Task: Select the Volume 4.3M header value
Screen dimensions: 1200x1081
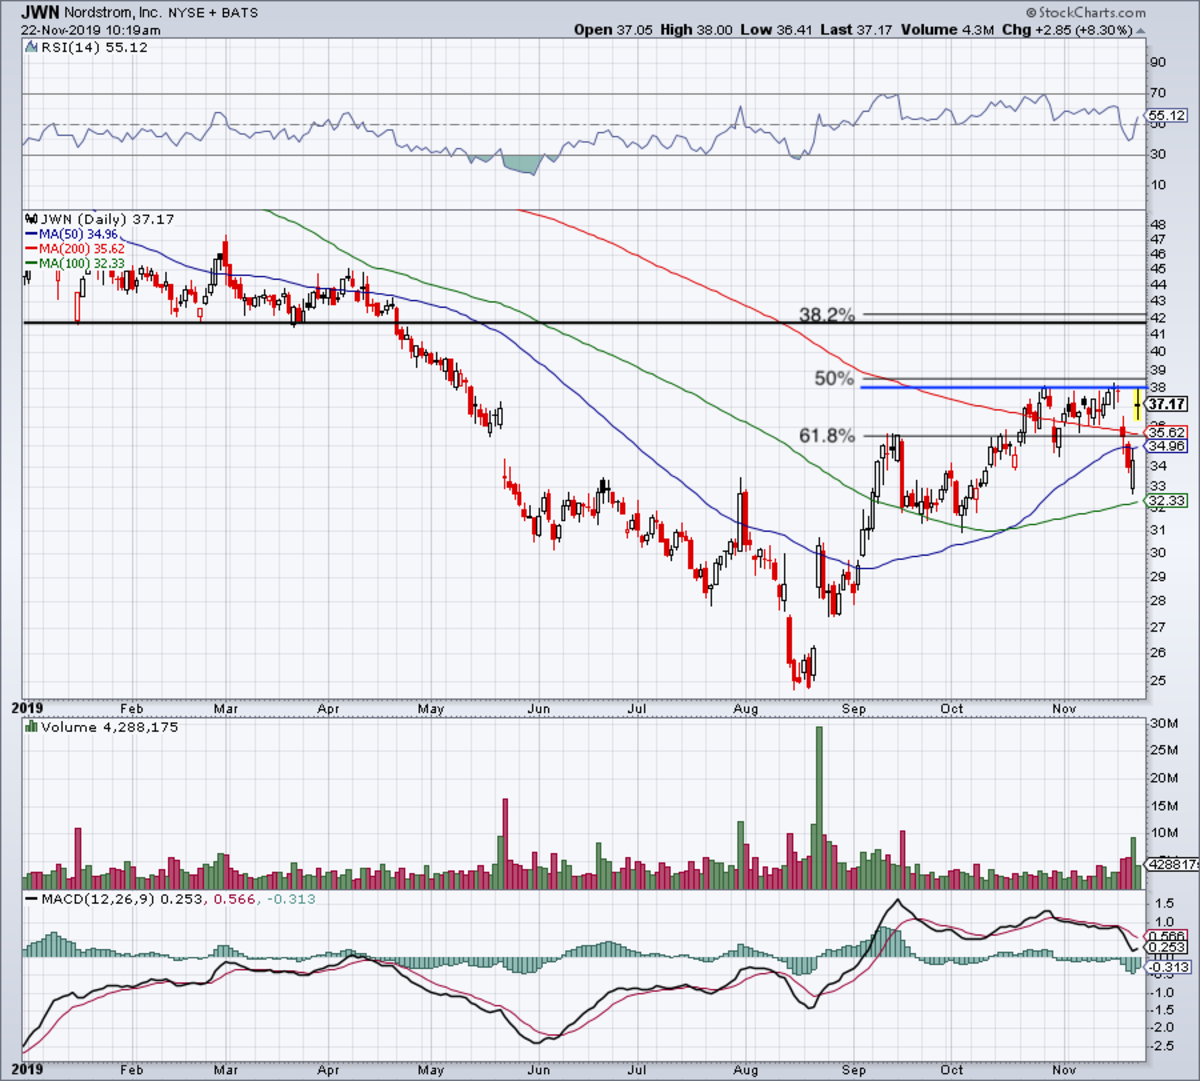Action: click(947, 30)
